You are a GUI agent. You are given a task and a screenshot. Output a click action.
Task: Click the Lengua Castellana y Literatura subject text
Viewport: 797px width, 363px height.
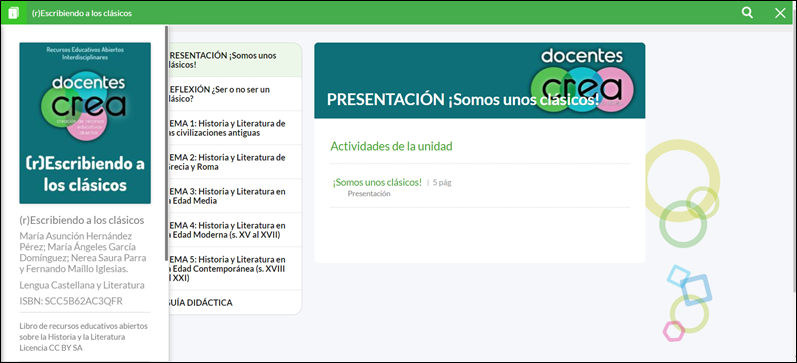coord(82,285)
